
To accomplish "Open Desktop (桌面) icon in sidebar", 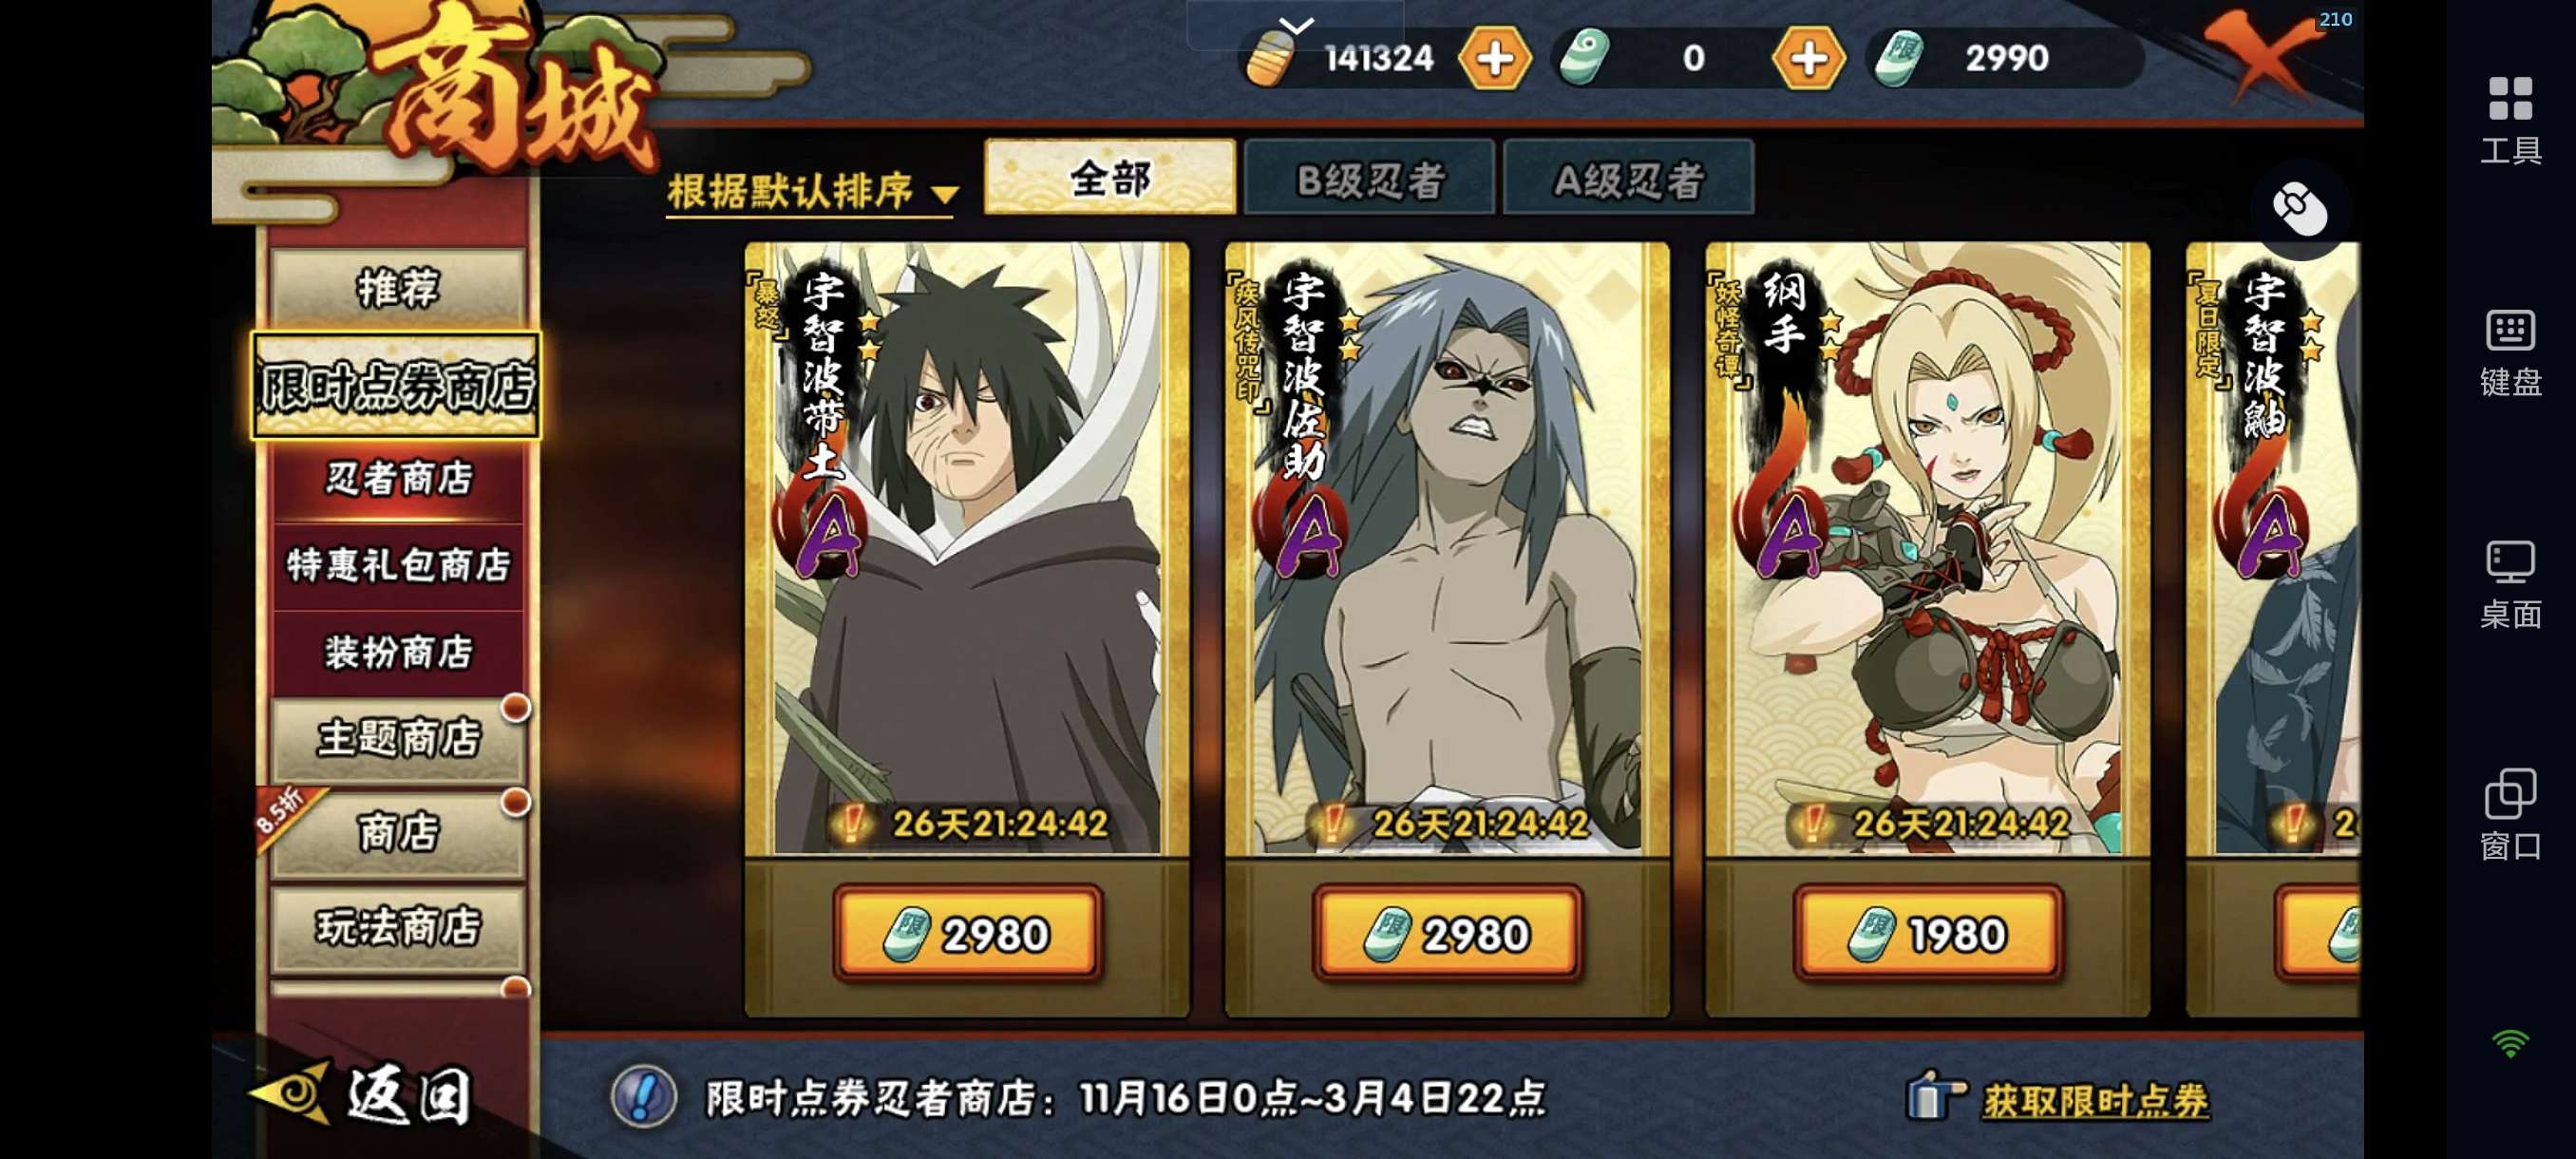I will 2510,584.
